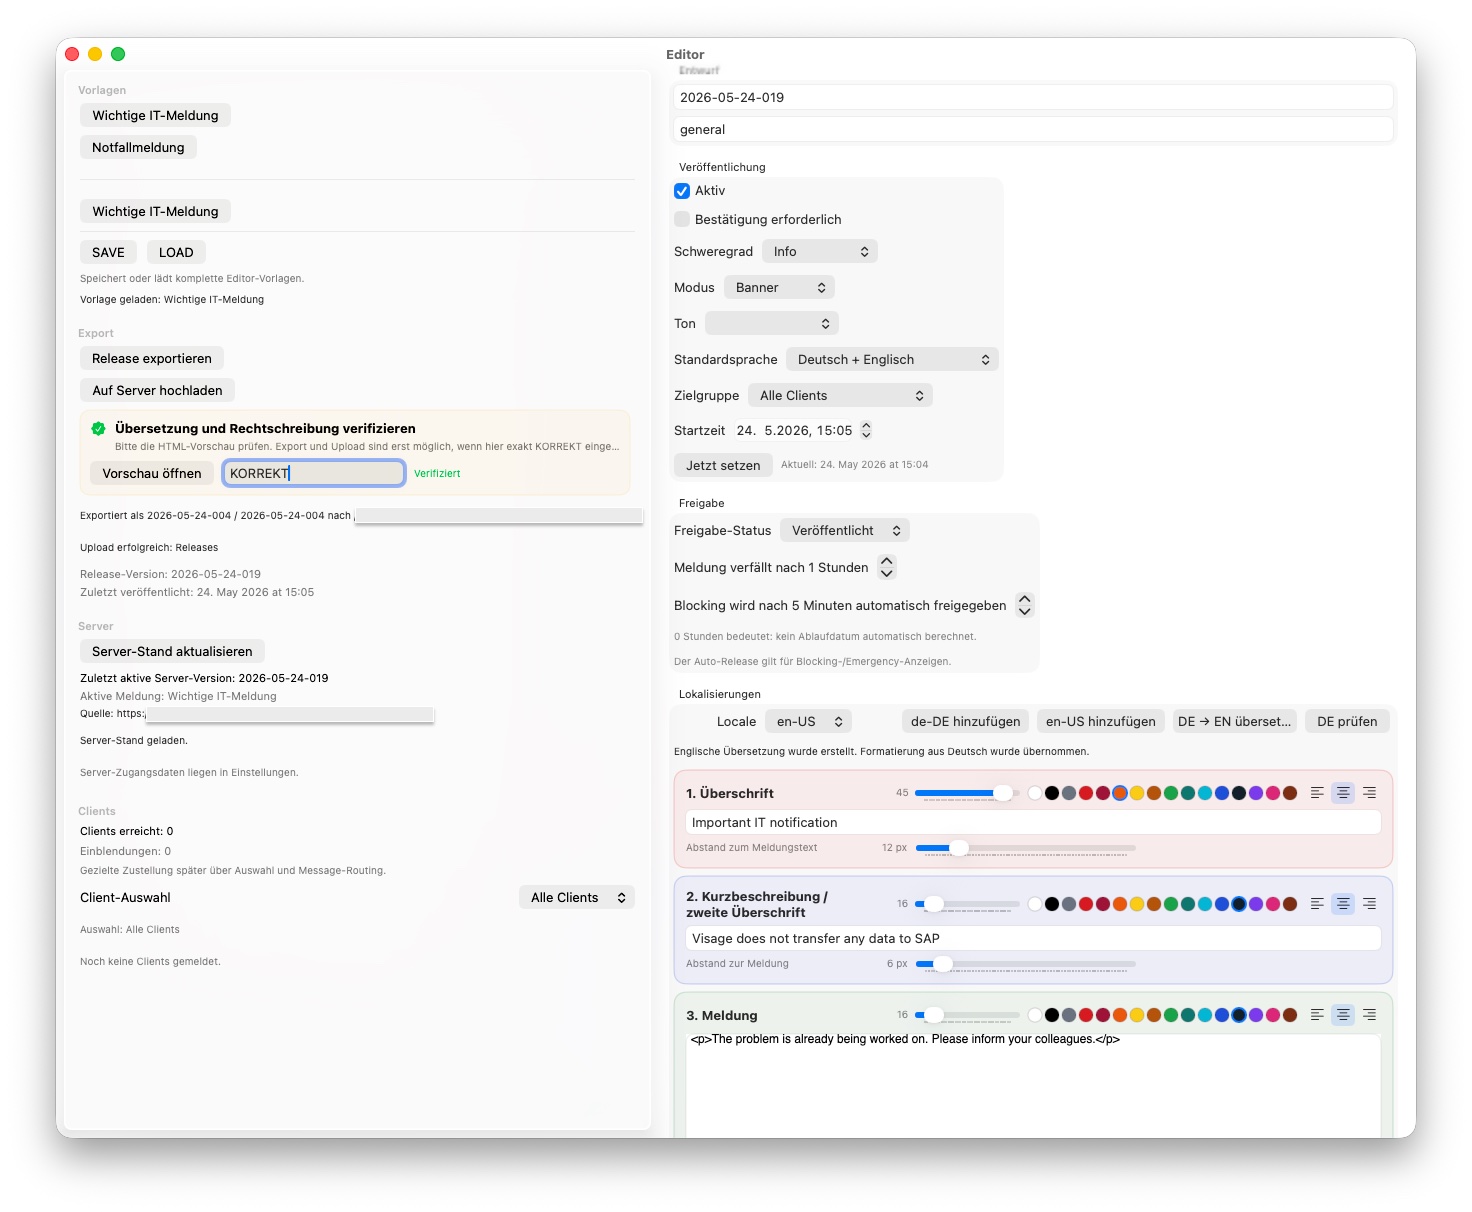Screen dimensions: 1472x1212
Task: Click Release exportieren
Action: click(152, 359)
